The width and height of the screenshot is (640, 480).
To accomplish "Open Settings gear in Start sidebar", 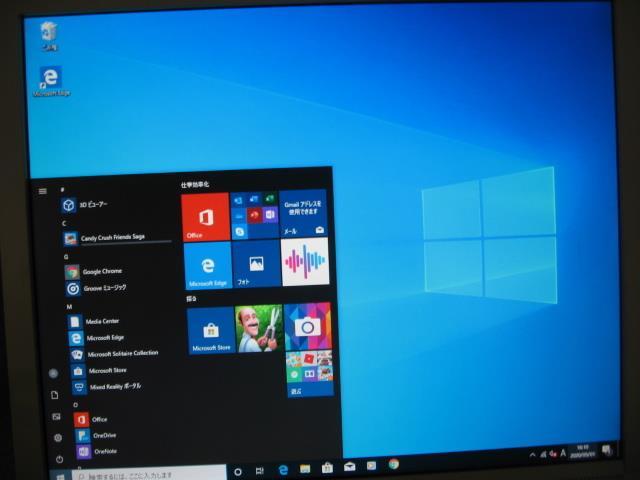I will point(58,438).
